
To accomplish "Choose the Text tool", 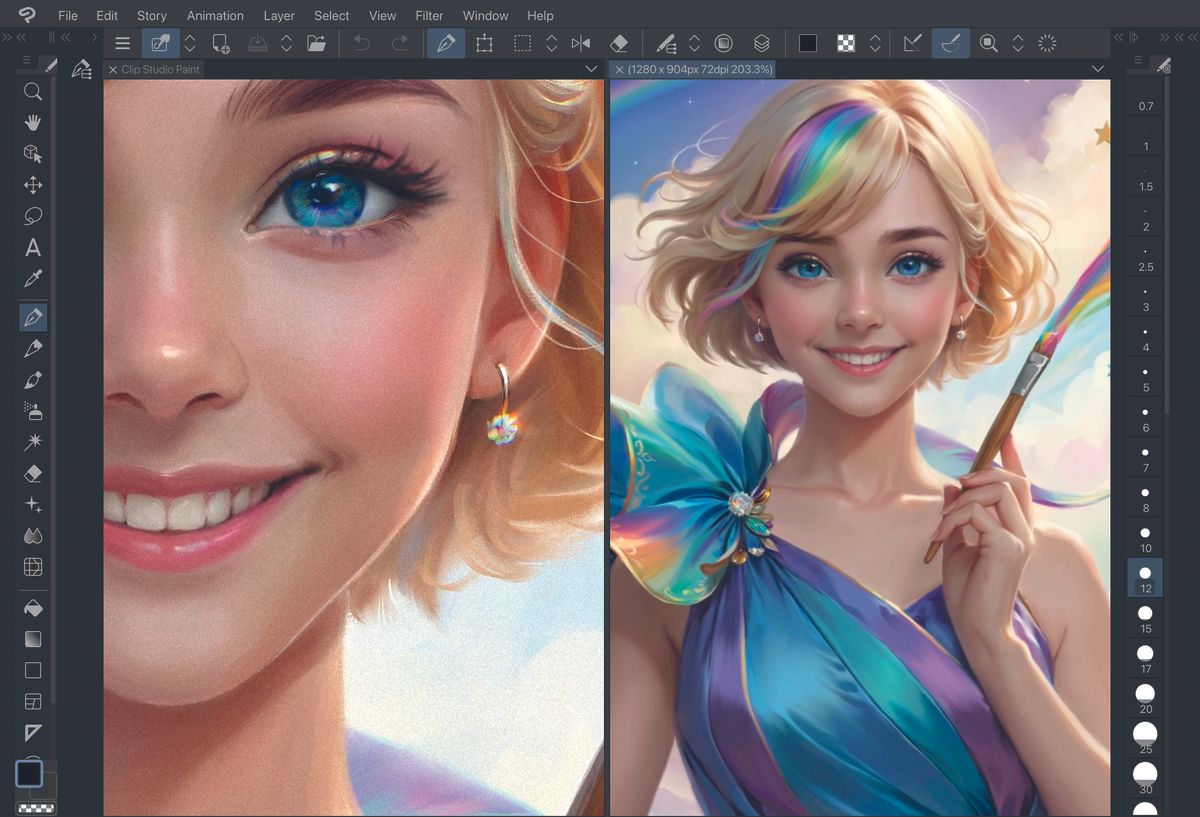I will 33,247.
